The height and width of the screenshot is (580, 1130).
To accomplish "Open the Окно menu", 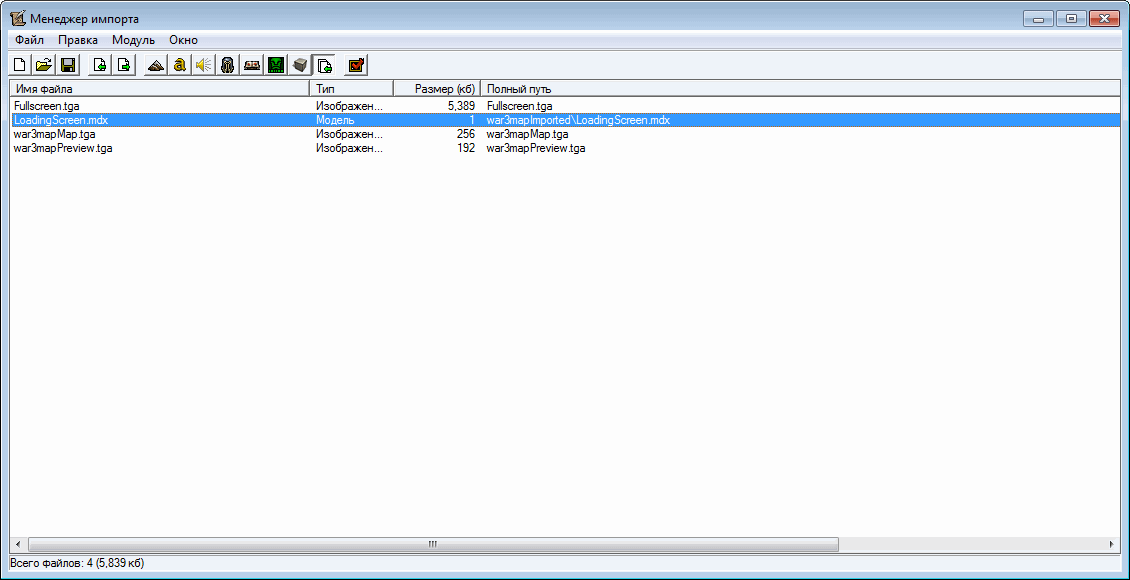I will (183, 40).
